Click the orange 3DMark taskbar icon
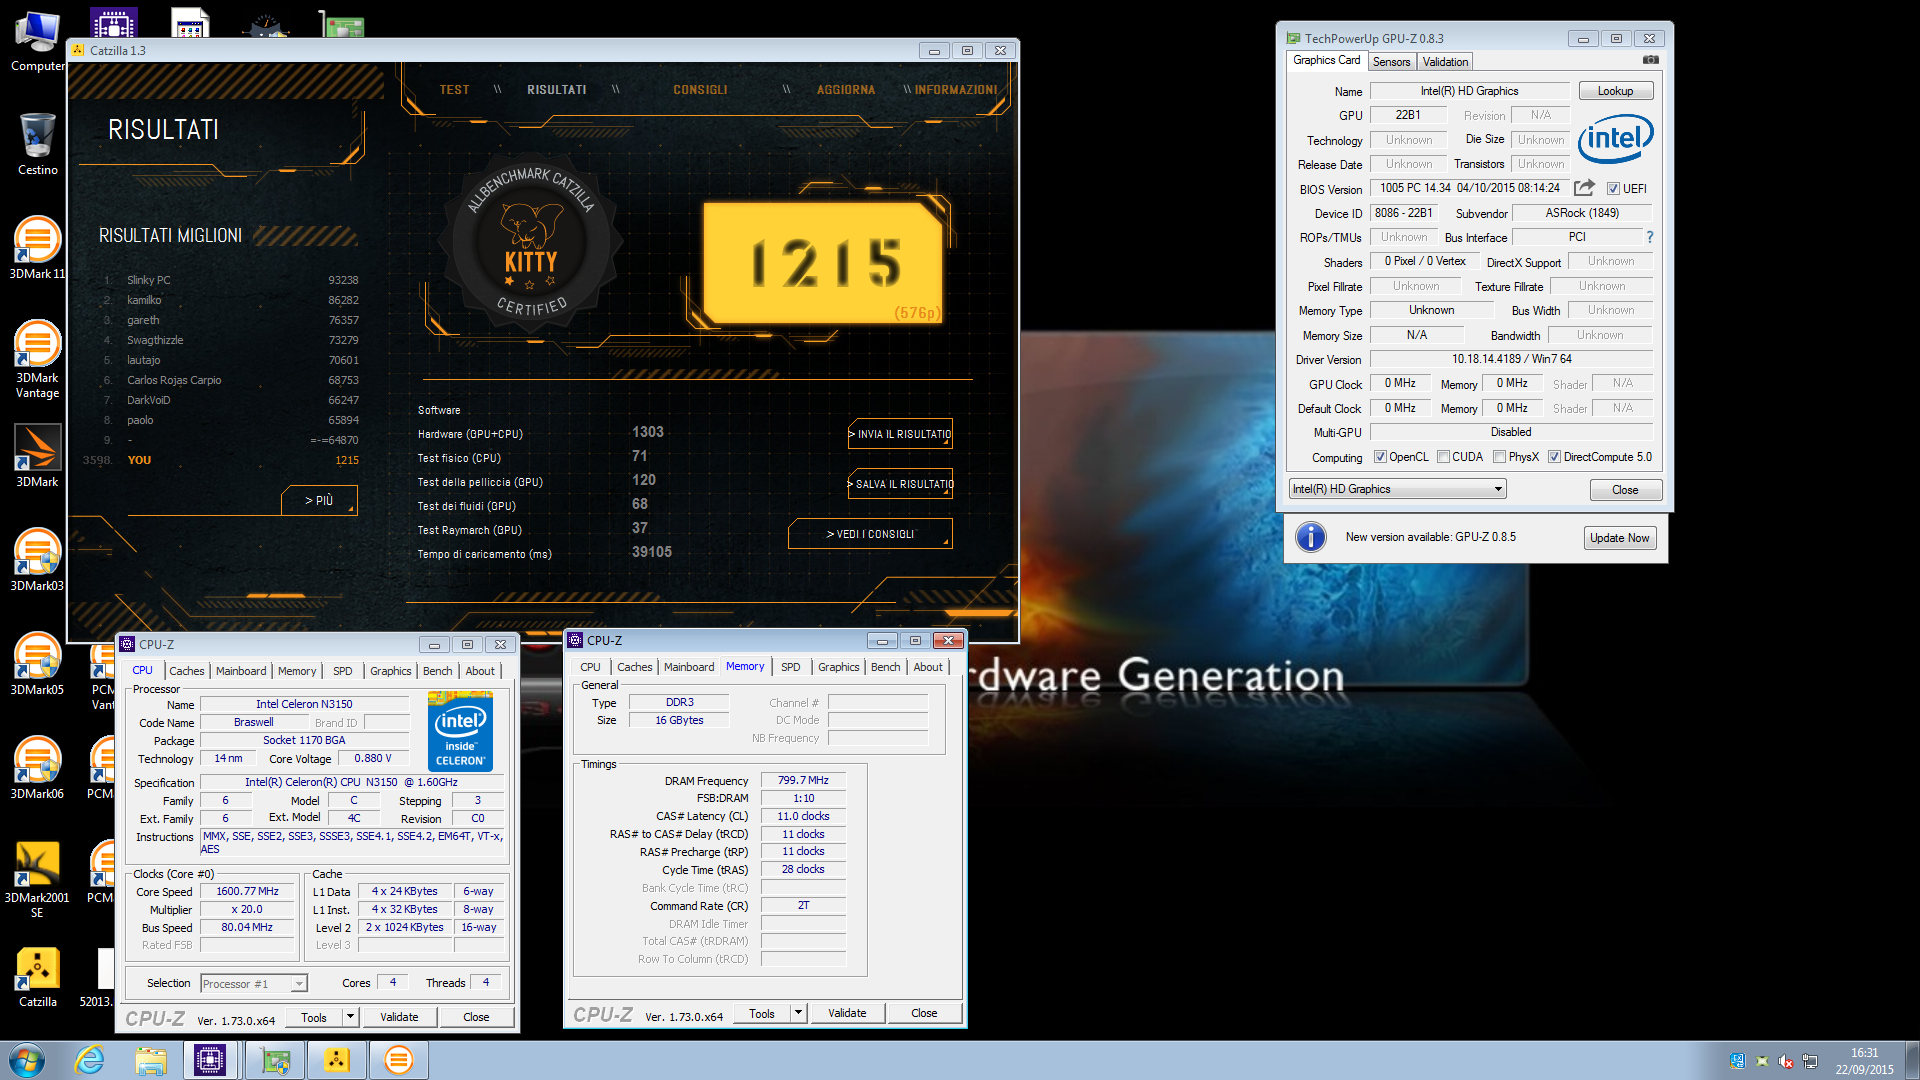This screenshot has width=1920, height=1080. pos(399,1060)
